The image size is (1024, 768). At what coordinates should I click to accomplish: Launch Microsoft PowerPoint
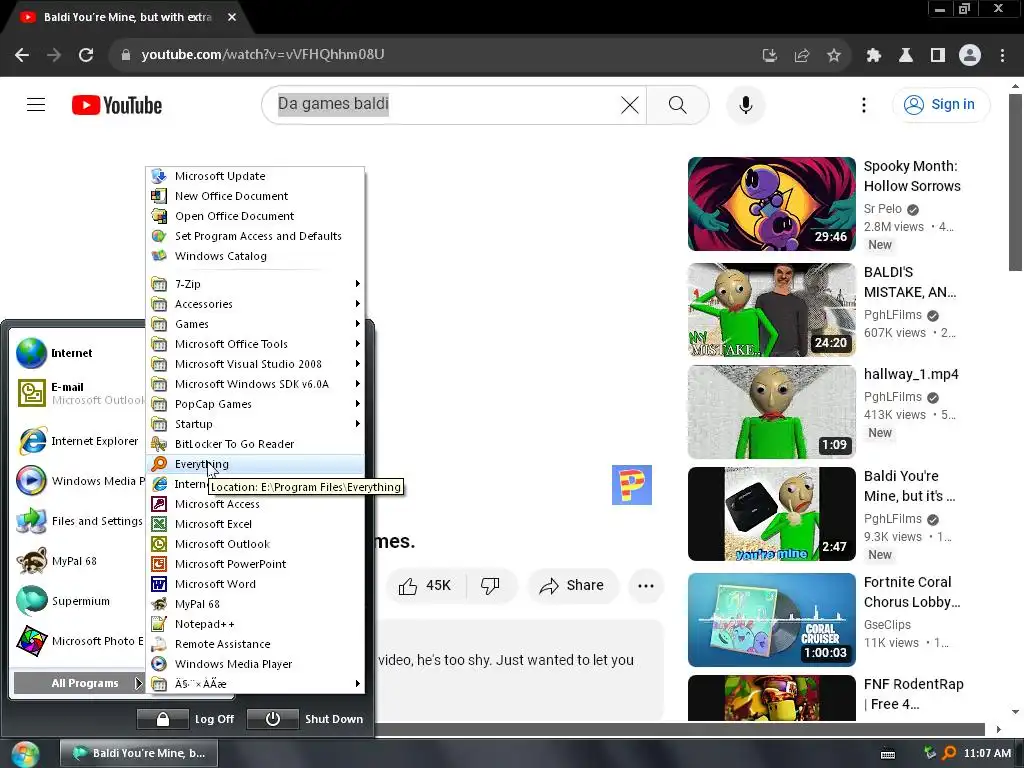click(255, 564)
